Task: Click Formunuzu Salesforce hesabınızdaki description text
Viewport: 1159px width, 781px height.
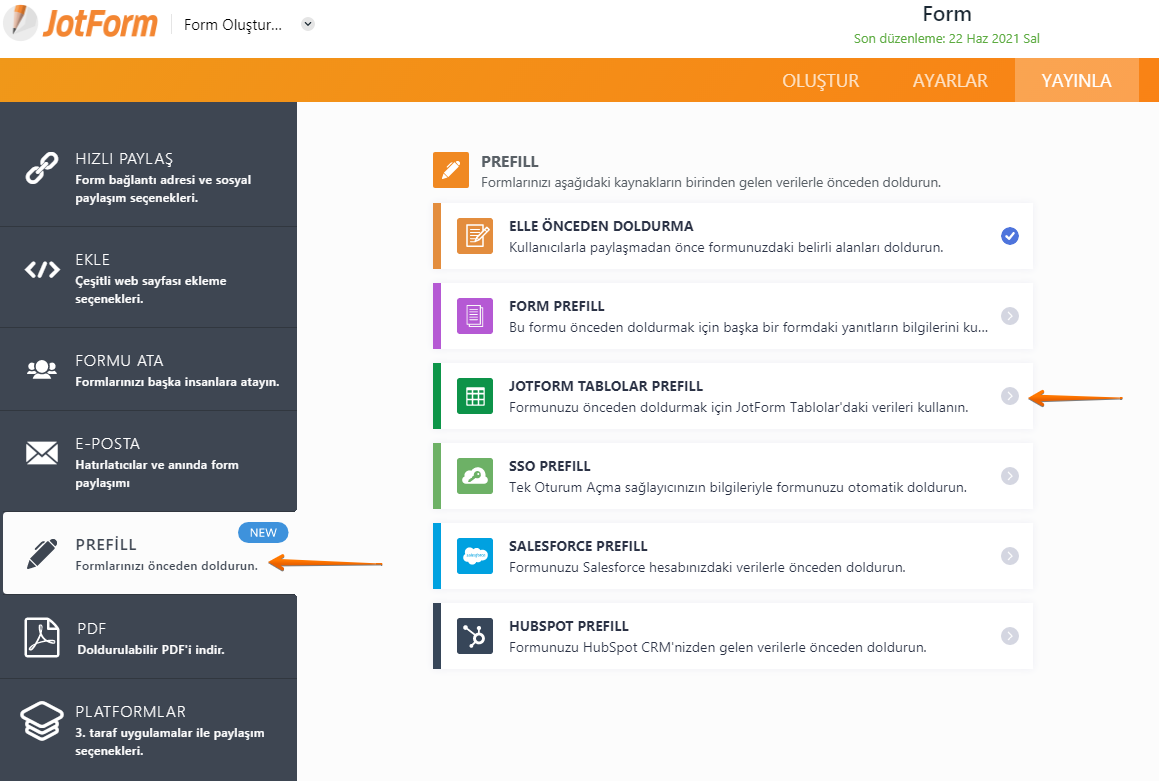Action: click(707, 567)
